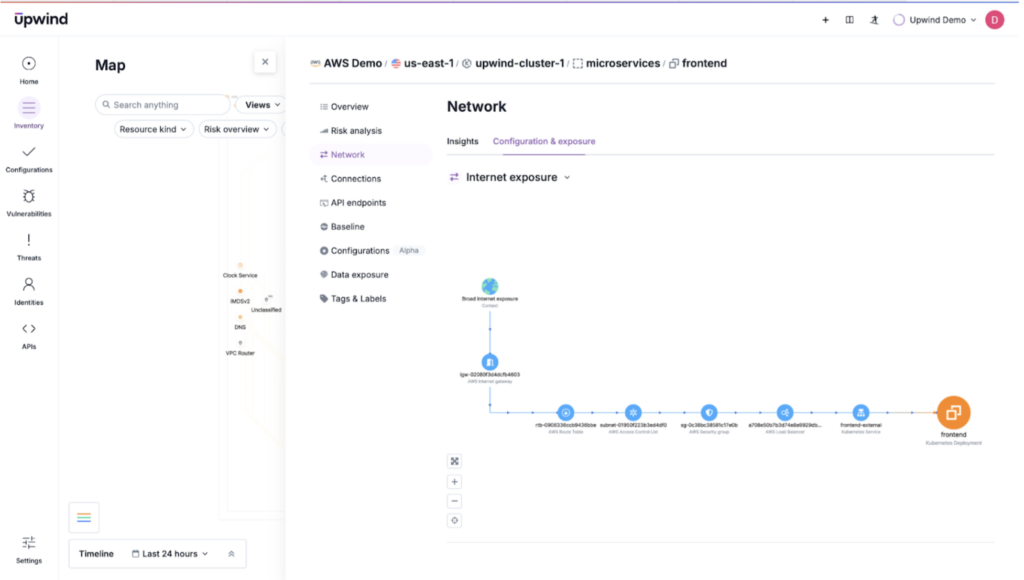Open the Last 24 hours time range
Viewport: 1024px width, 580px height.
point(170,554)
